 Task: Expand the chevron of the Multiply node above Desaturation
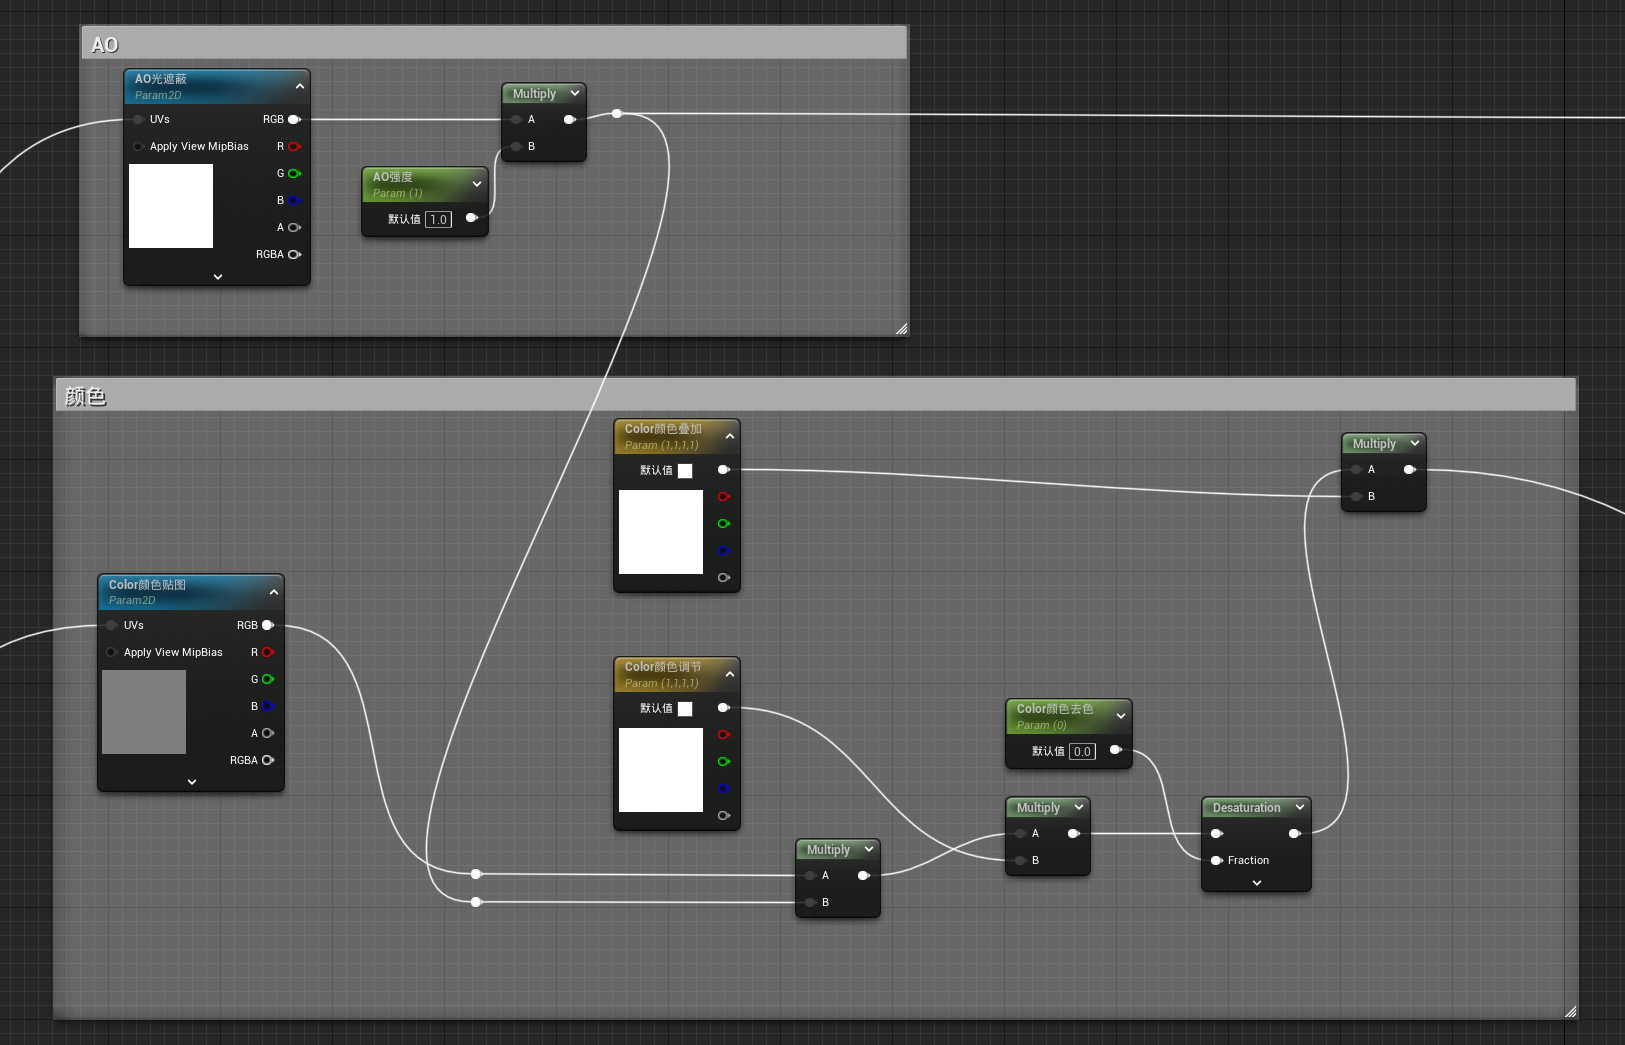[x=1415, y=443]
